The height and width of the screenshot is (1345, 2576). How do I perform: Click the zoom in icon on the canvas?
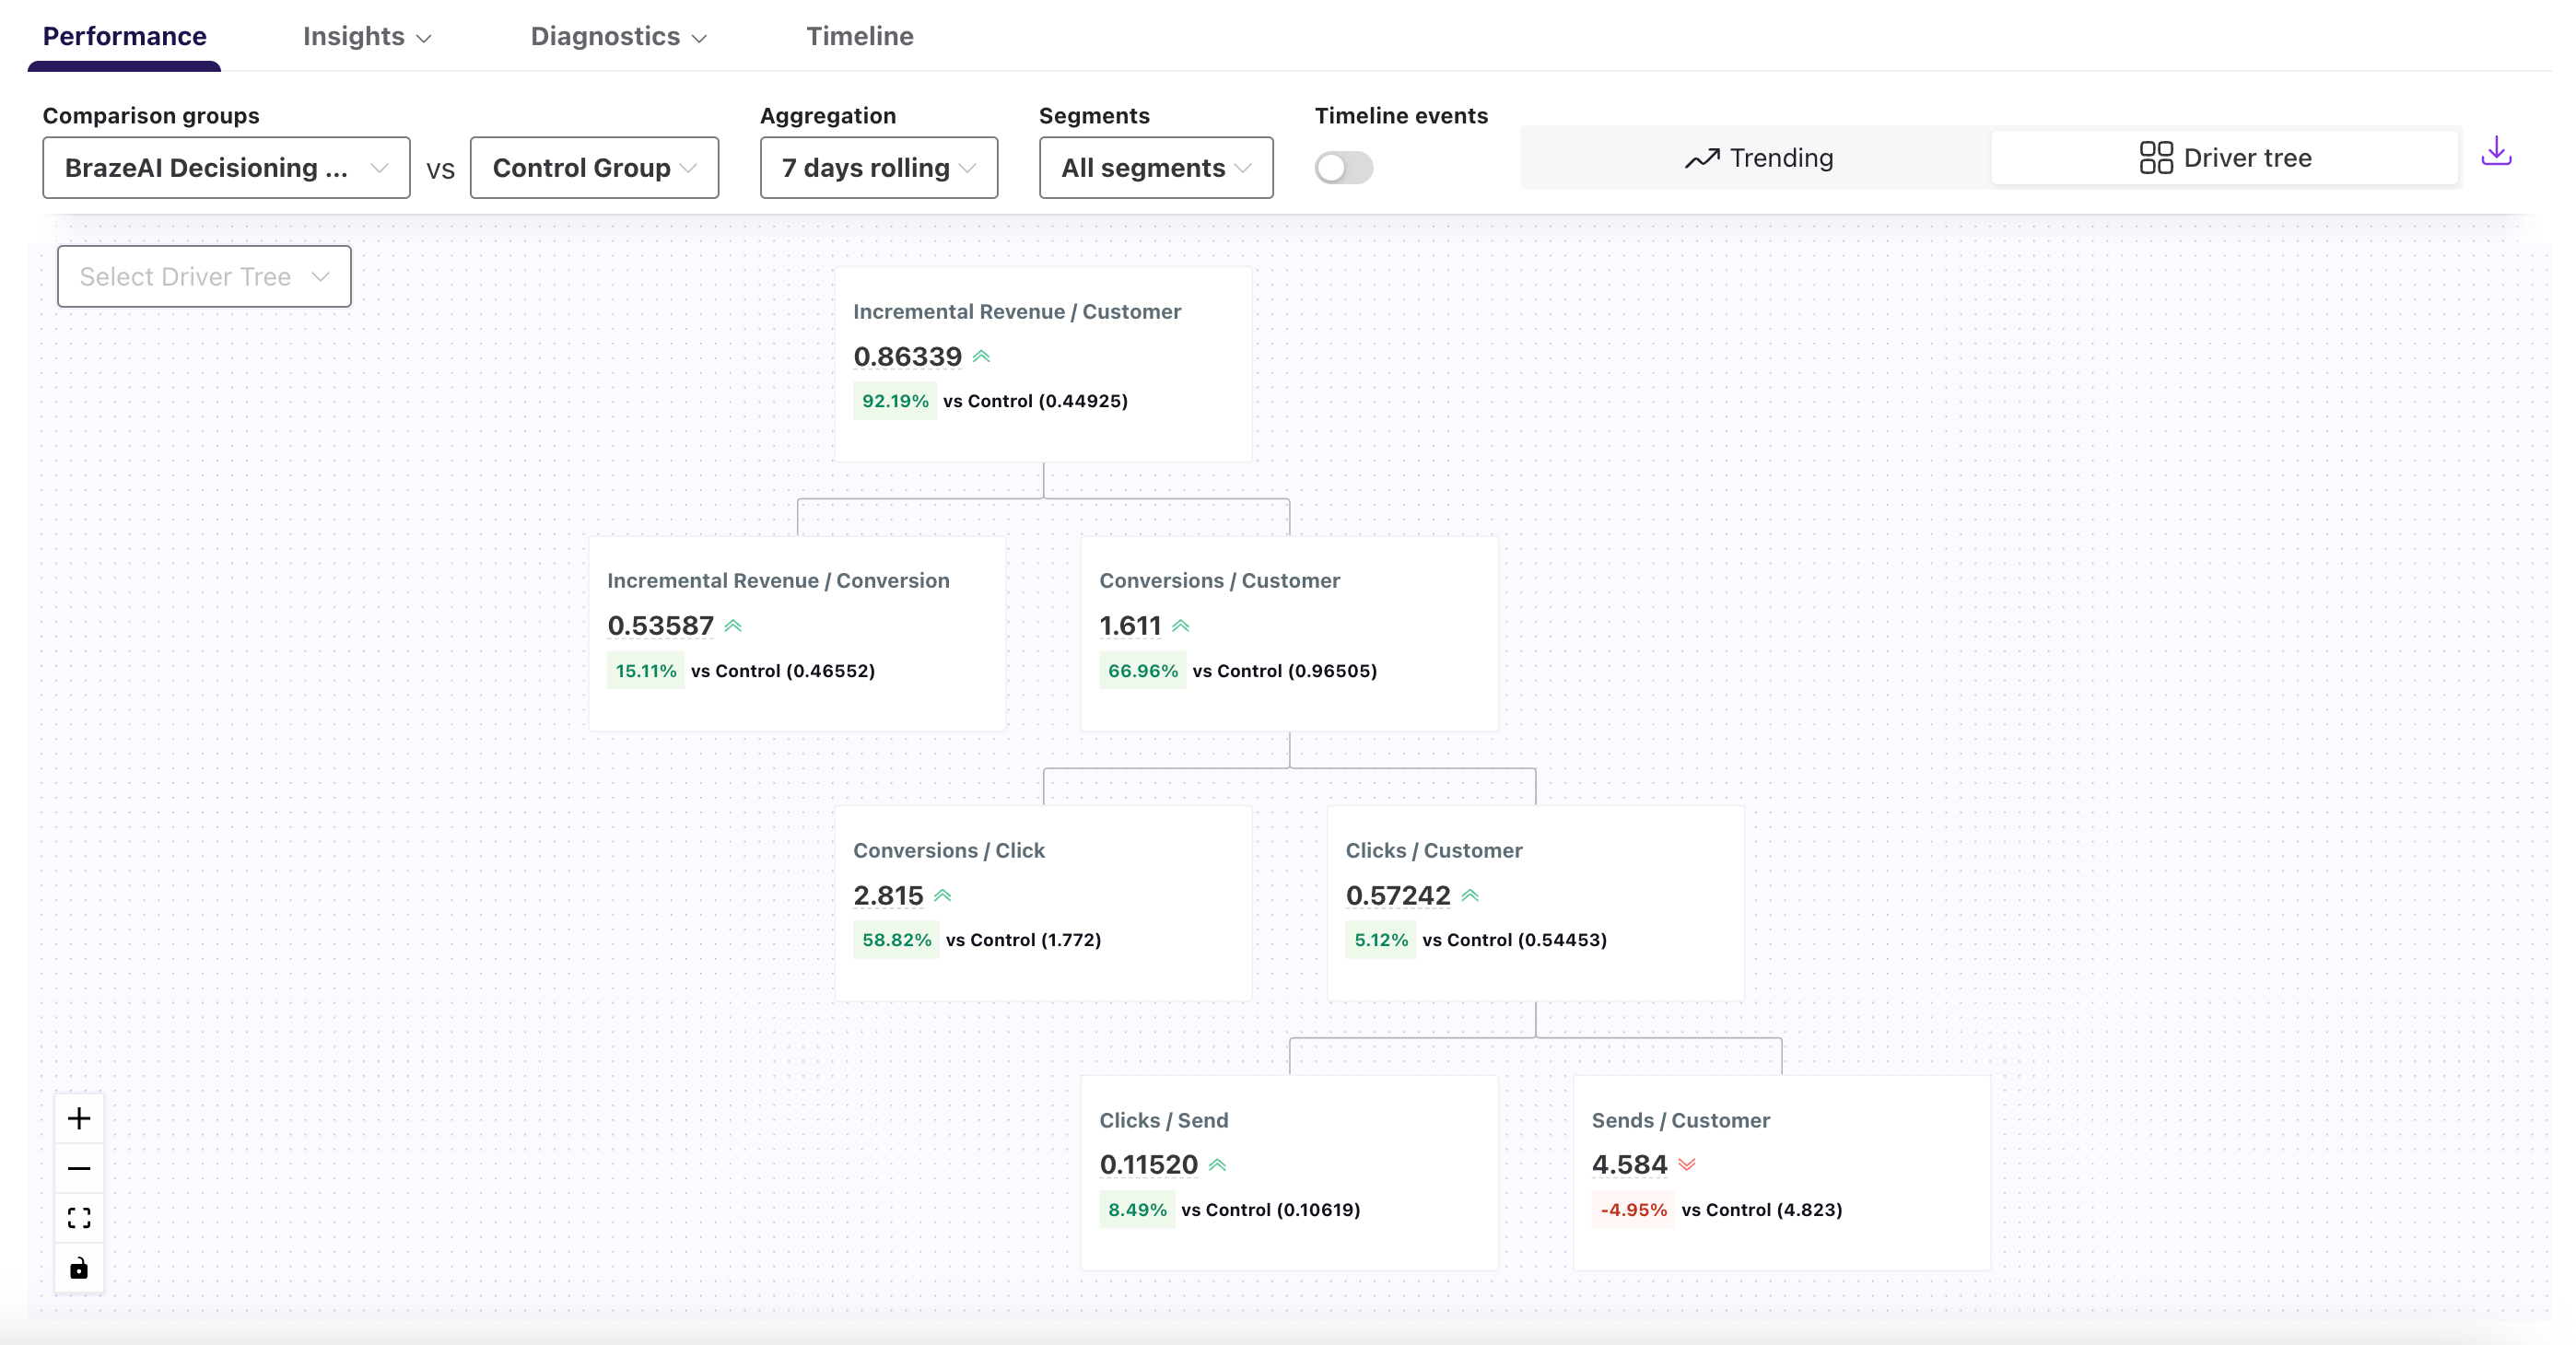click(79, 1118)
